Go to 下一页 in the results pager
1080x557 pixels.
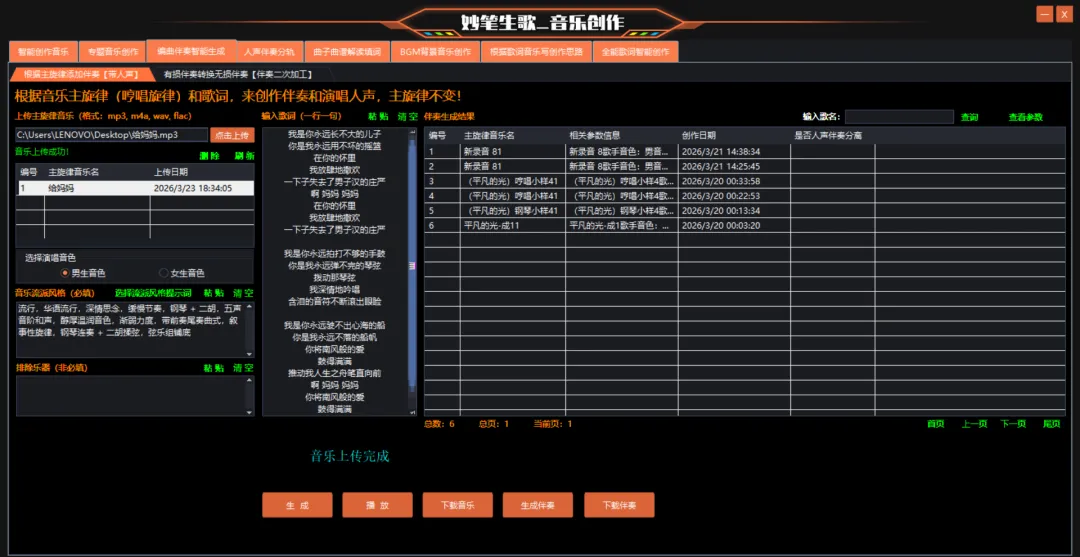click(x=1012, y=423)
